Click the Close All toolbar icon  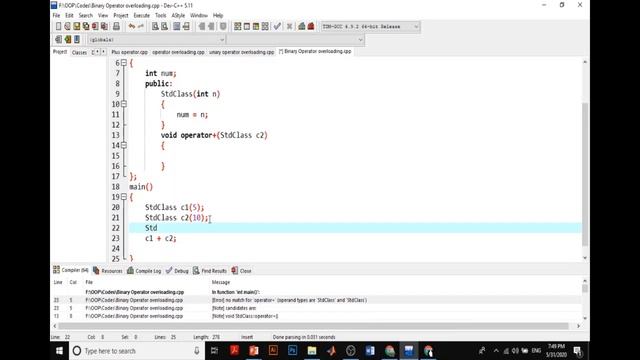104,27
